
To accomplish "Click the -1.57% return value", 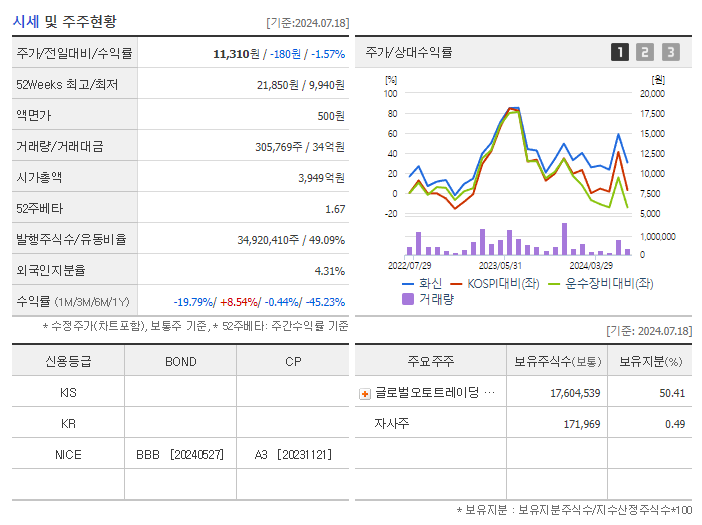I will pyautogui.click(x=328, y=54).
